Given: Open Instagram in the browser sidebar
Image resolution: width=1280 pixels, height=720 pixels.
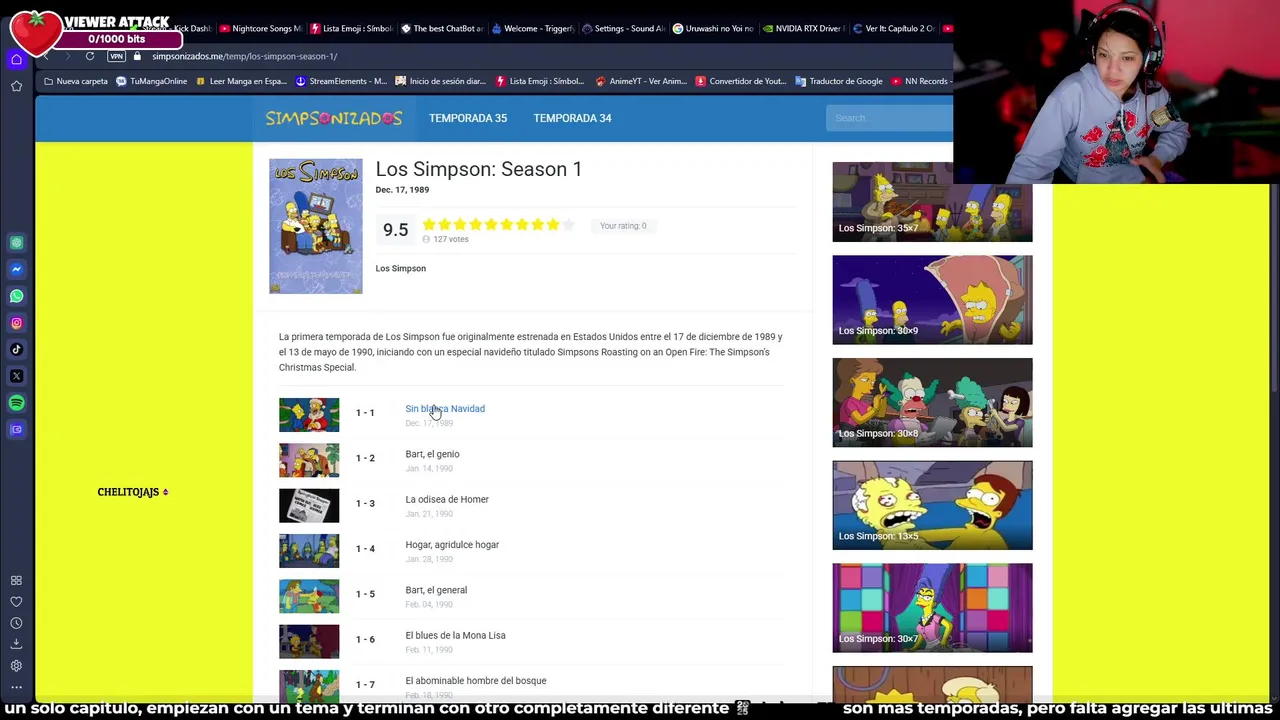Looking at the screenshot, I should click(x=16, y=323).
